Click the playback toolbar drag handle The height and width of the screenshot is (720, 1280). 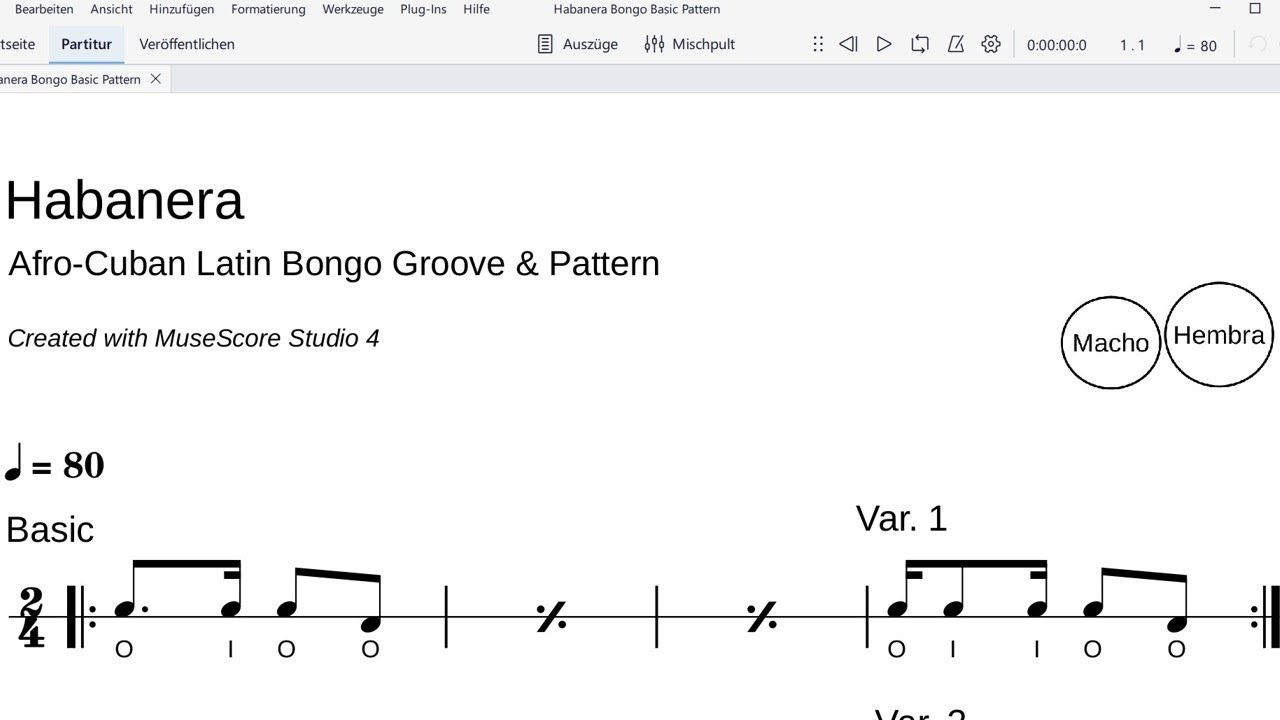click(x=818, y=44)
